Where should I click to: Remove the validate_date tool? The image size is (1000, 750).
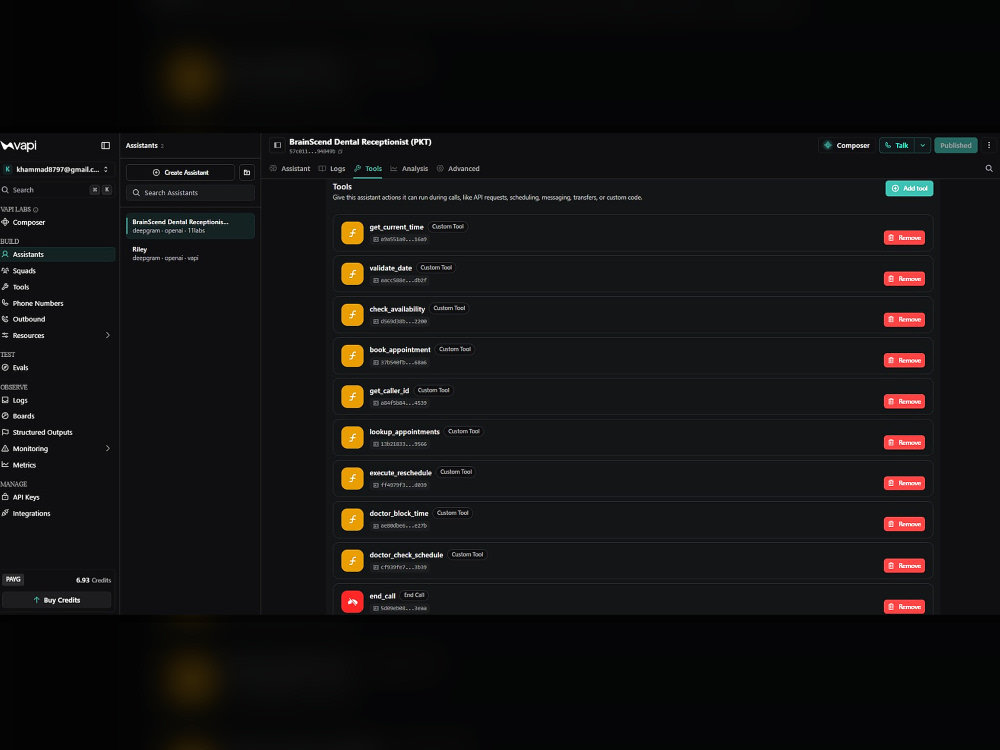(x=904, y=279)
